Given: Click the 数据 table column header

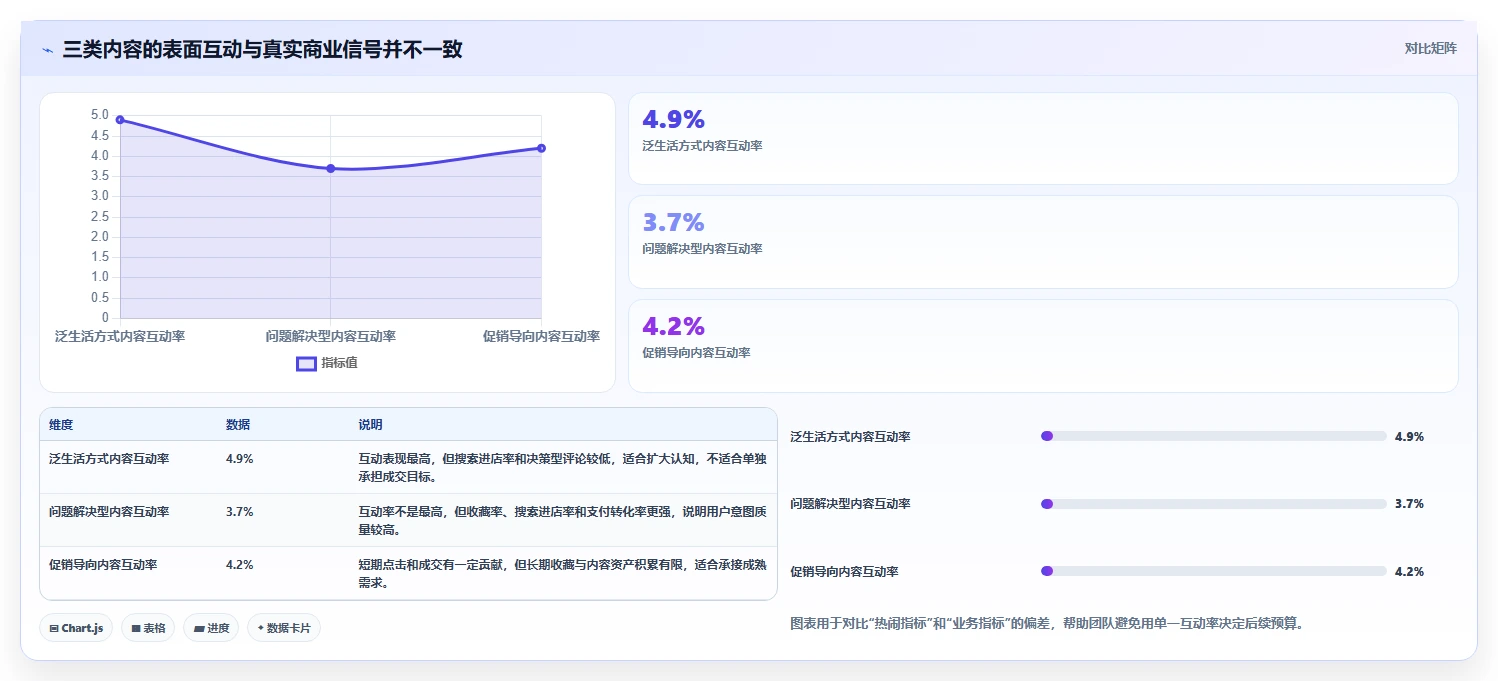Looking at the screenshot, I should point(238,425).
